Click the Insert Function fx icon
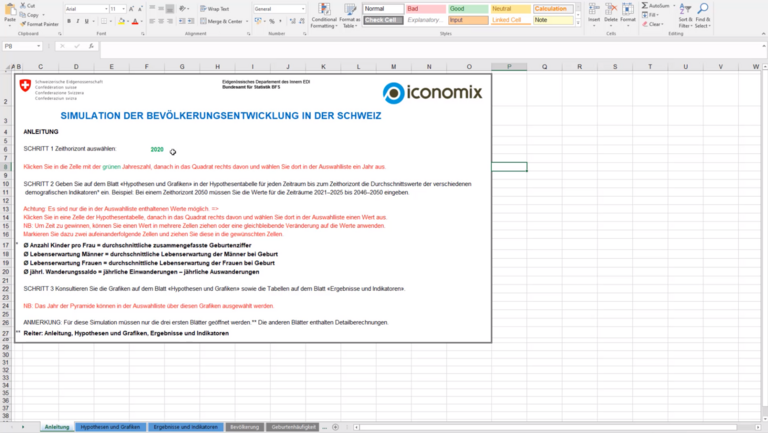This screenshot has width=768, height=433. pyautogui.click(x=91, y=46)
